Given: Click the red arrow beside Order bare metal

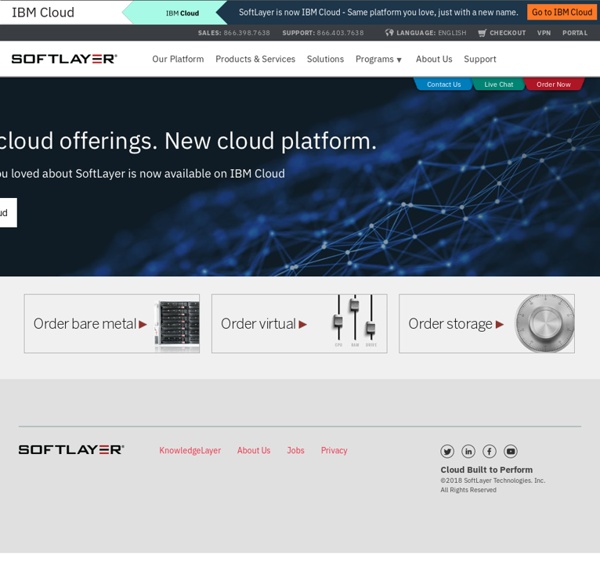Looking at the screenshot, I should (x=143, y=324).
